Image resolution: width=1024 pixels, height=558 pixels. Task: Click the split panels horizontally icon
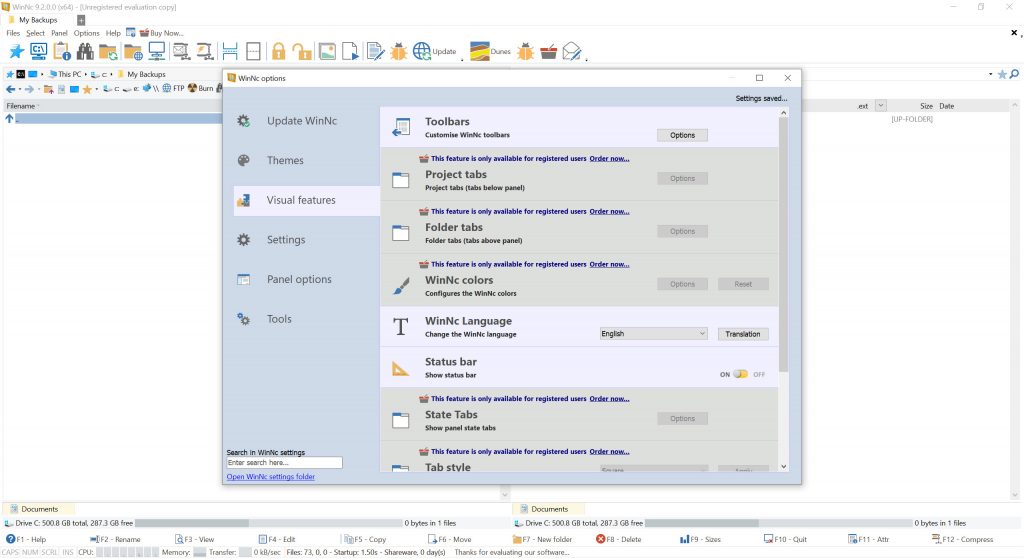tap(230, 51)
